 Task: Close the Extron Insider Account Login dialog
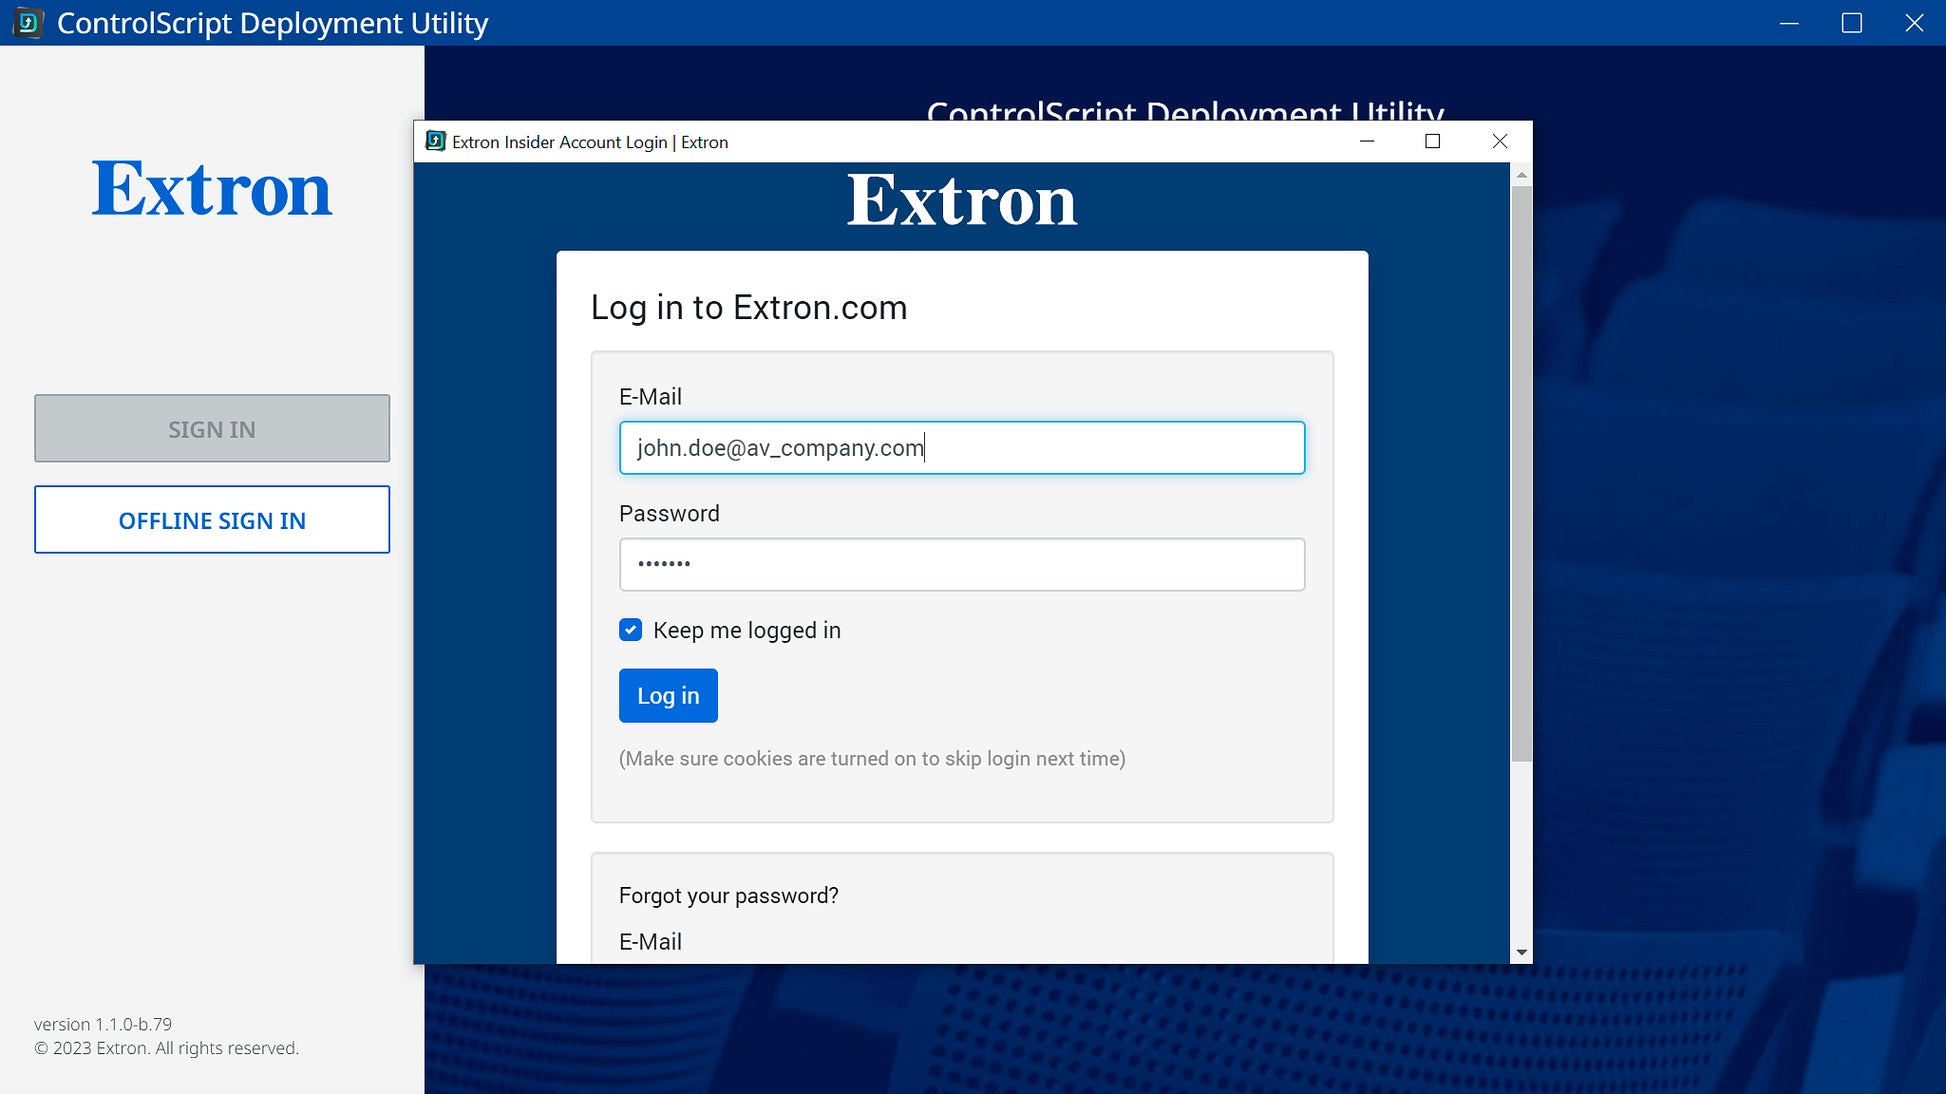[x=1499, y=142]
